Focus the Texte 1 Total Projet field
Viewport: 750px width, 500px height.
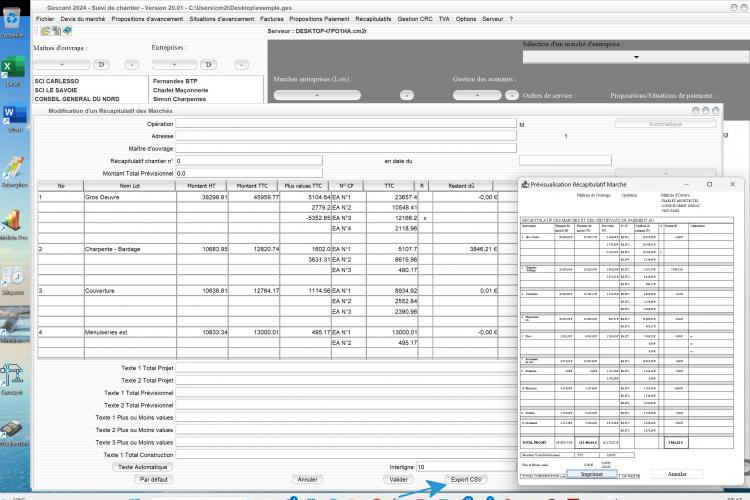pos(346,367)
